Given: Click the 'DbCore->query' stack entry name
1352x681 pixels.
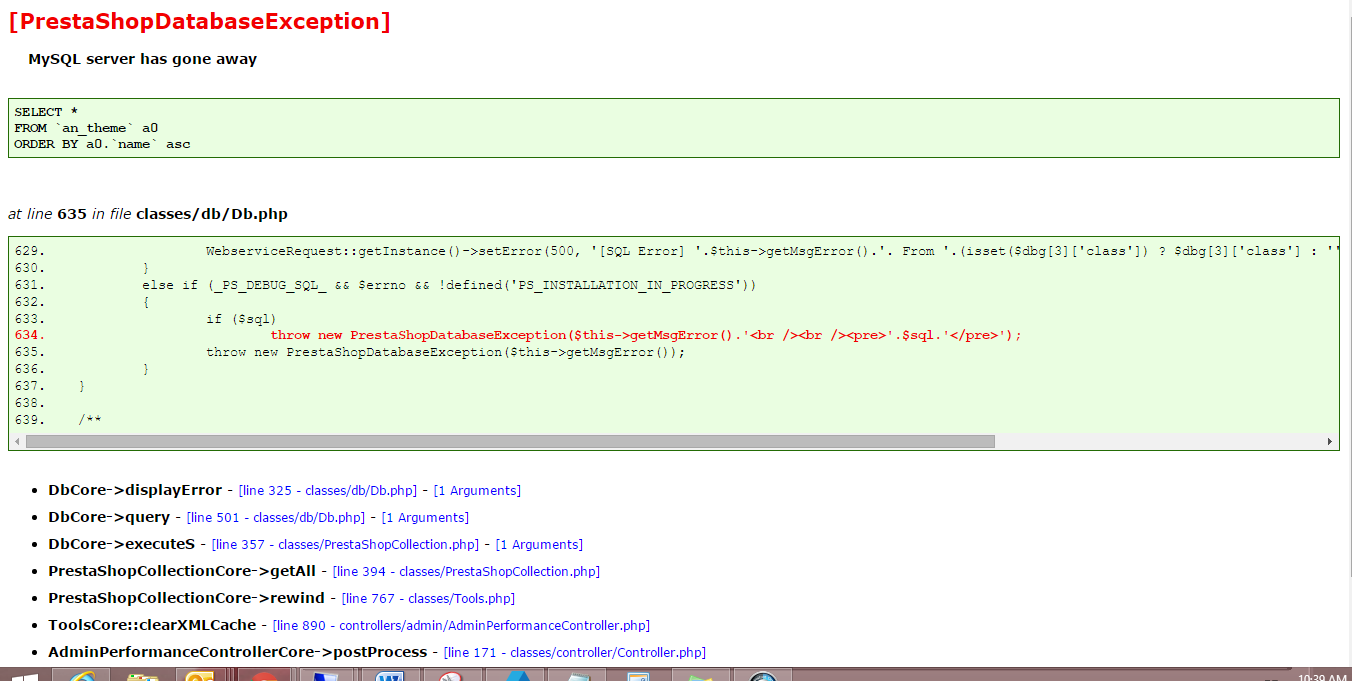Looking at the screenshot, I should [109, 518].
